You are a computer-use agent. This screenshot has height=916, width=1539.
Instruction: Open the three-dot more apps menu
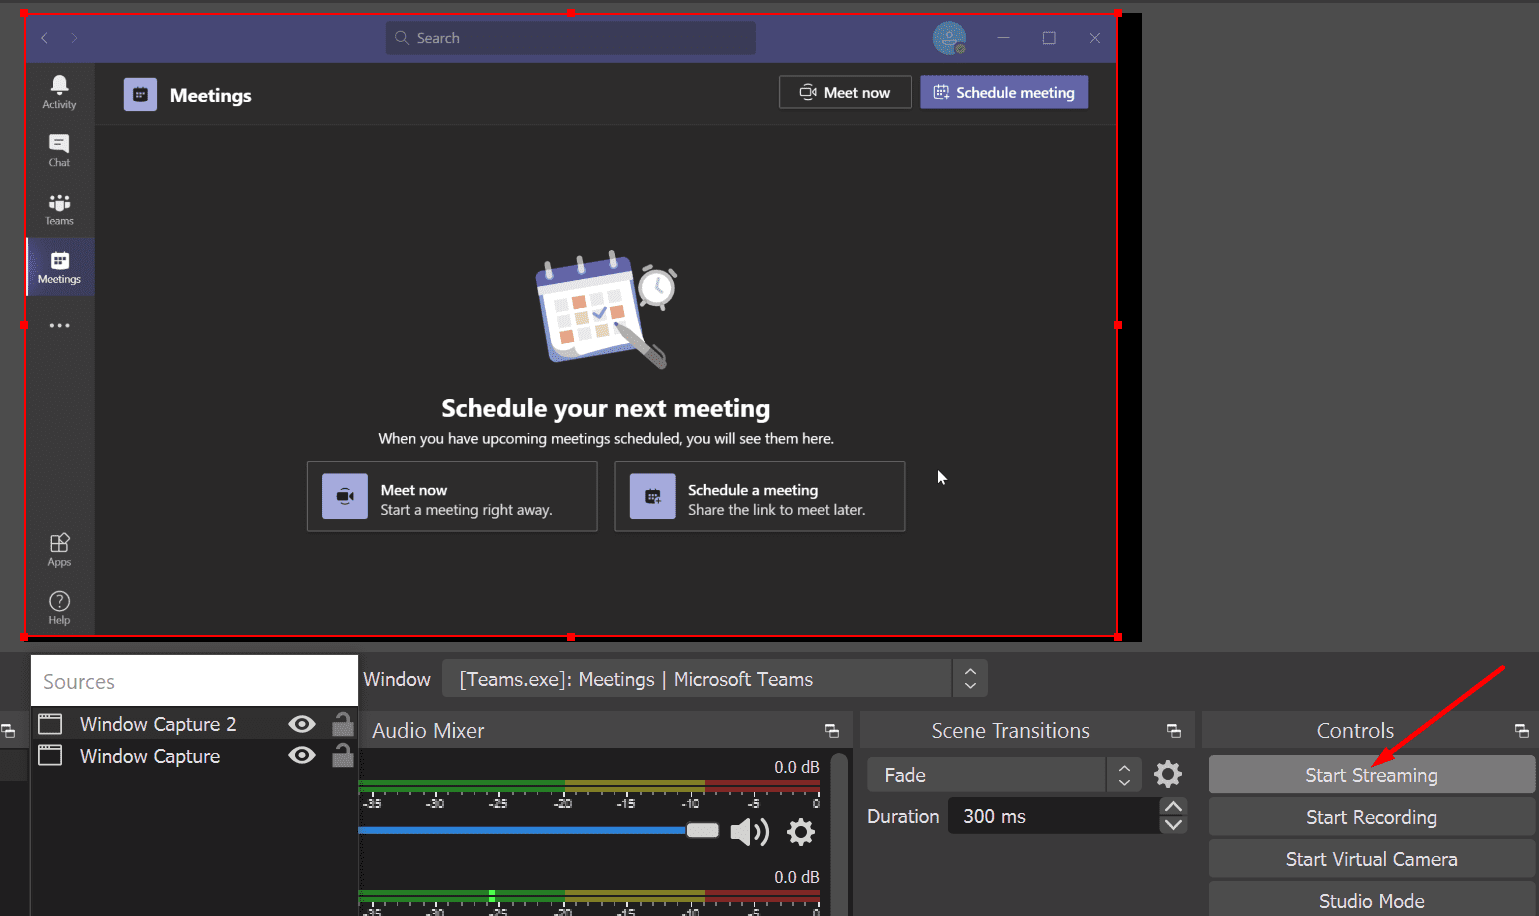[x=59, y=326]
